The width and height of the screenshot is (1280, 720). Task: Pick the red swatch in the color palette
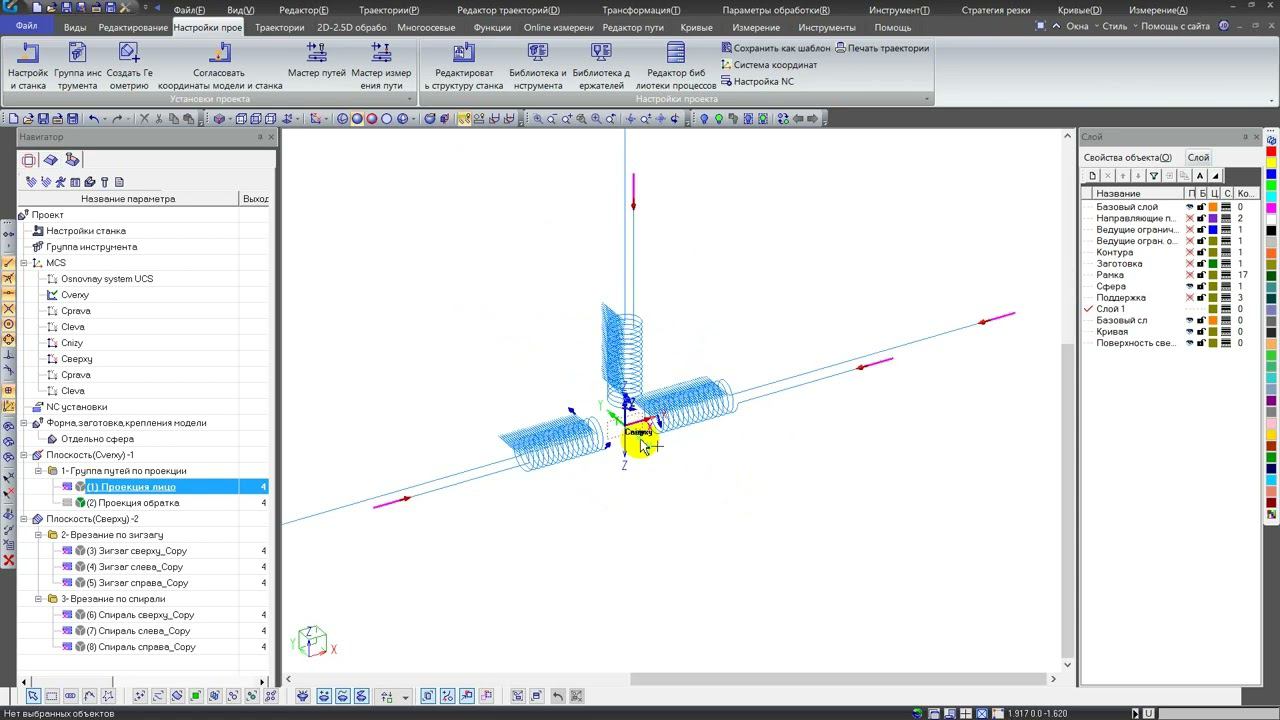point(1271,152)
